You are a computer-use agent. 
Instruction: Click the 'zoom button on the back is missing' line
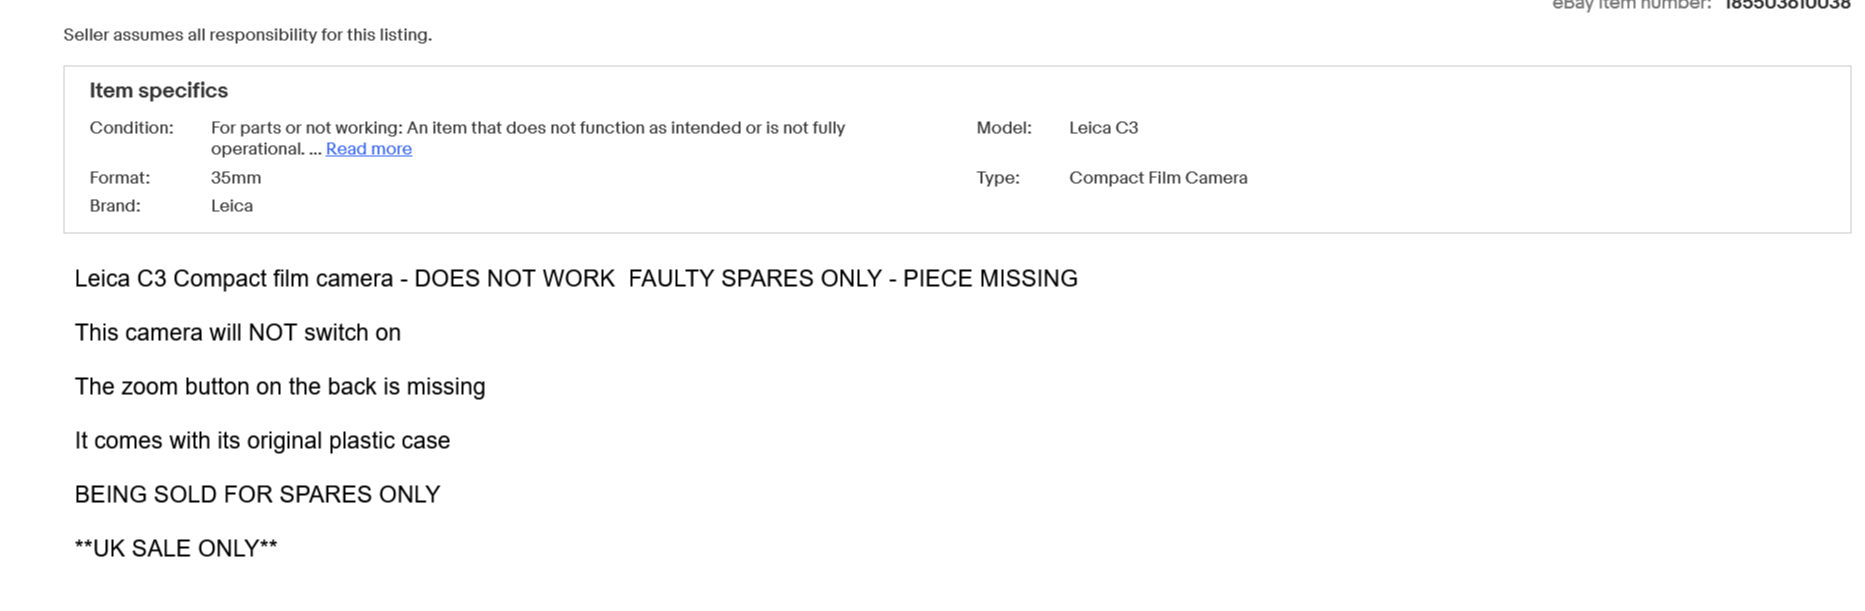280,387
